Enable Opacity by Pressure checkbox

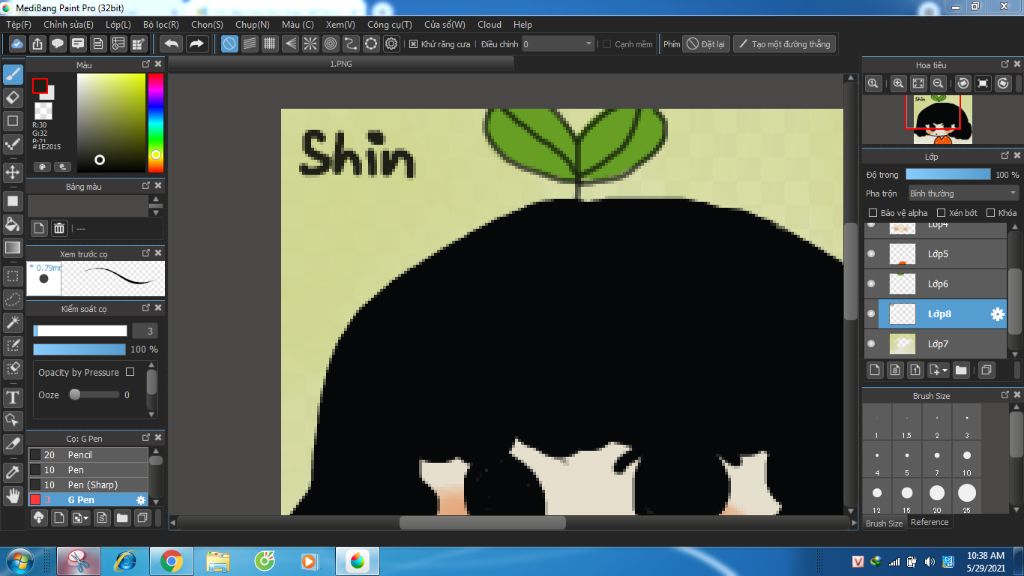tap(130, 372)
